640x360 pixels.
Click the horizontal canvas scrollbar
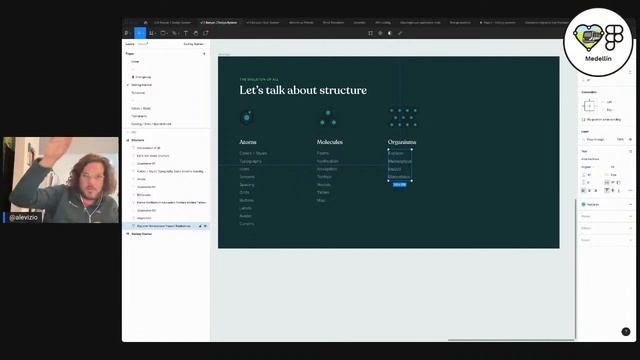point(511,340)
